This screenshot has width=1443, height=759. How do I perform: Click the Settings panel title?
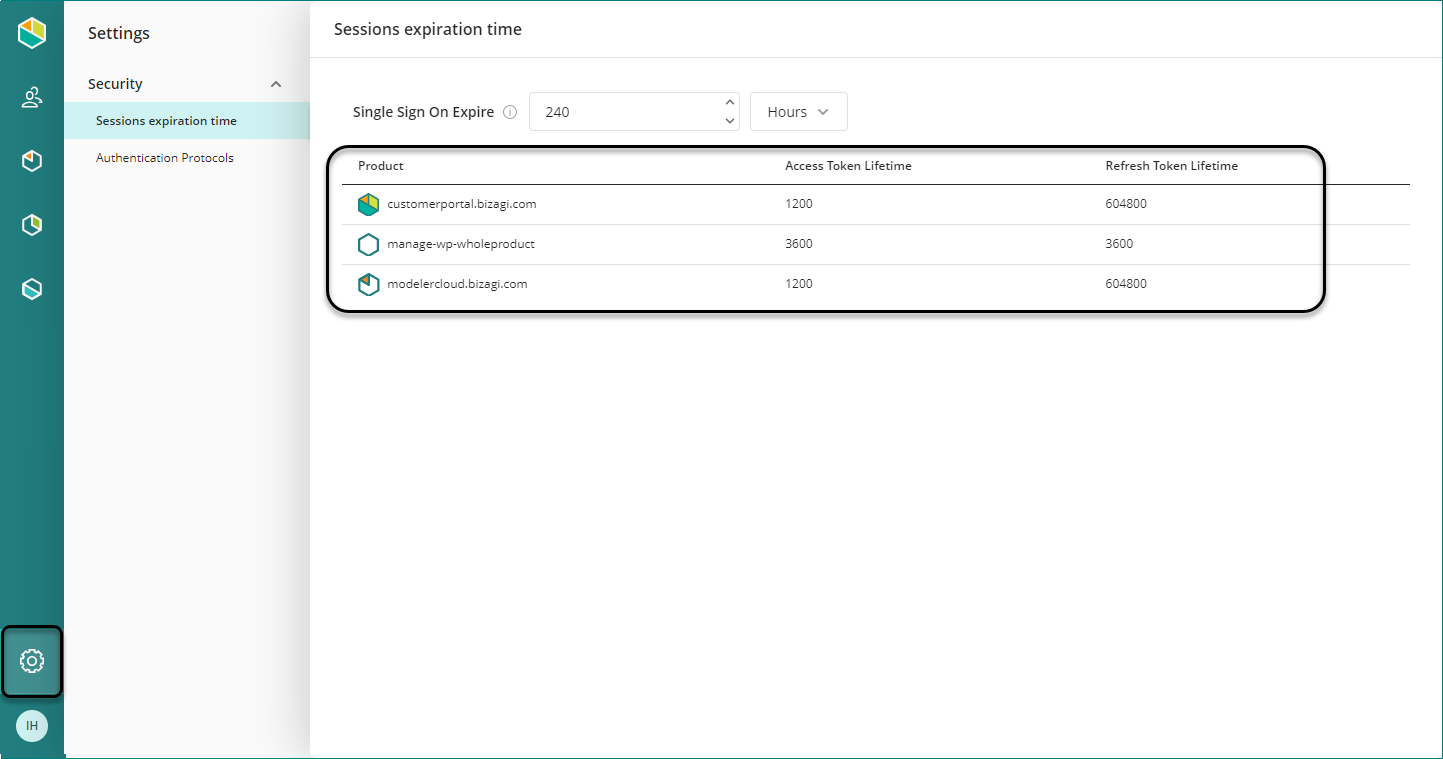pos(119,33)
